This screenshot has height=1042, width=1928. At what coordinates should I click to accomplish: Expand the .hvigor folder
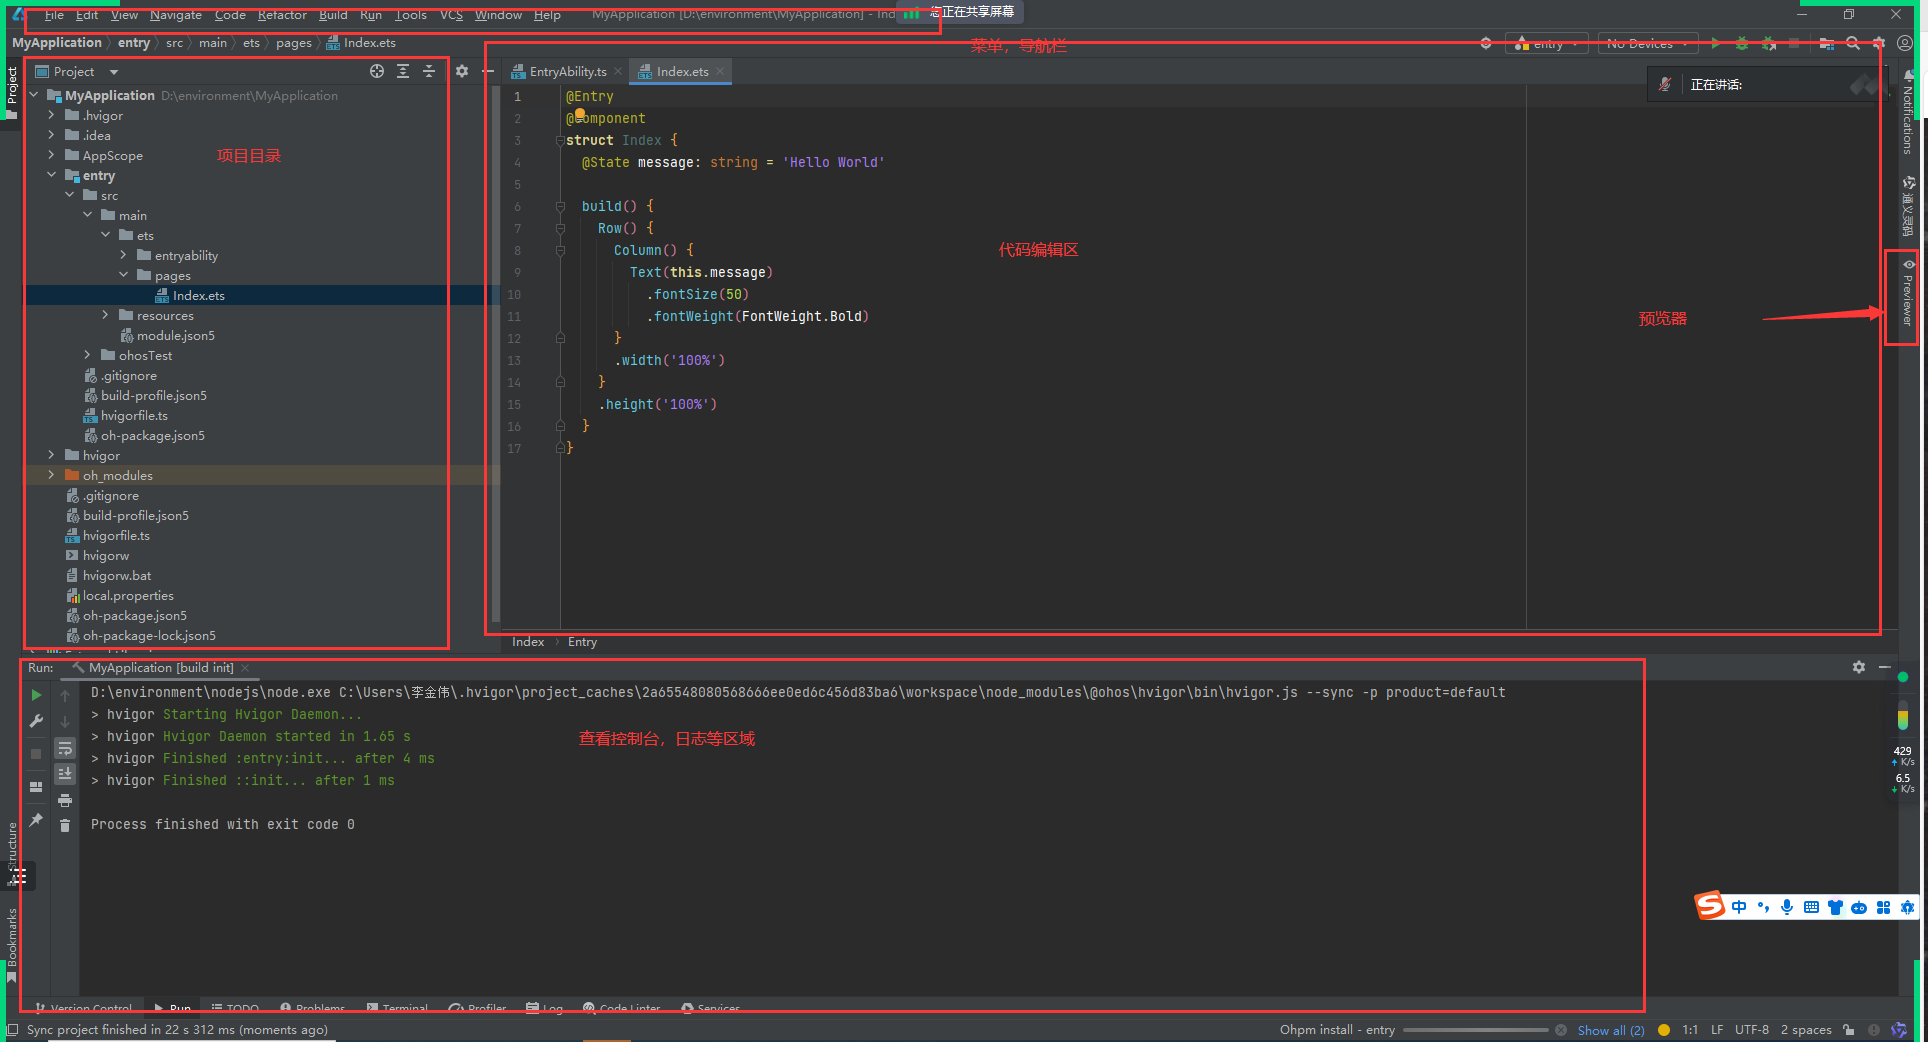51,115
